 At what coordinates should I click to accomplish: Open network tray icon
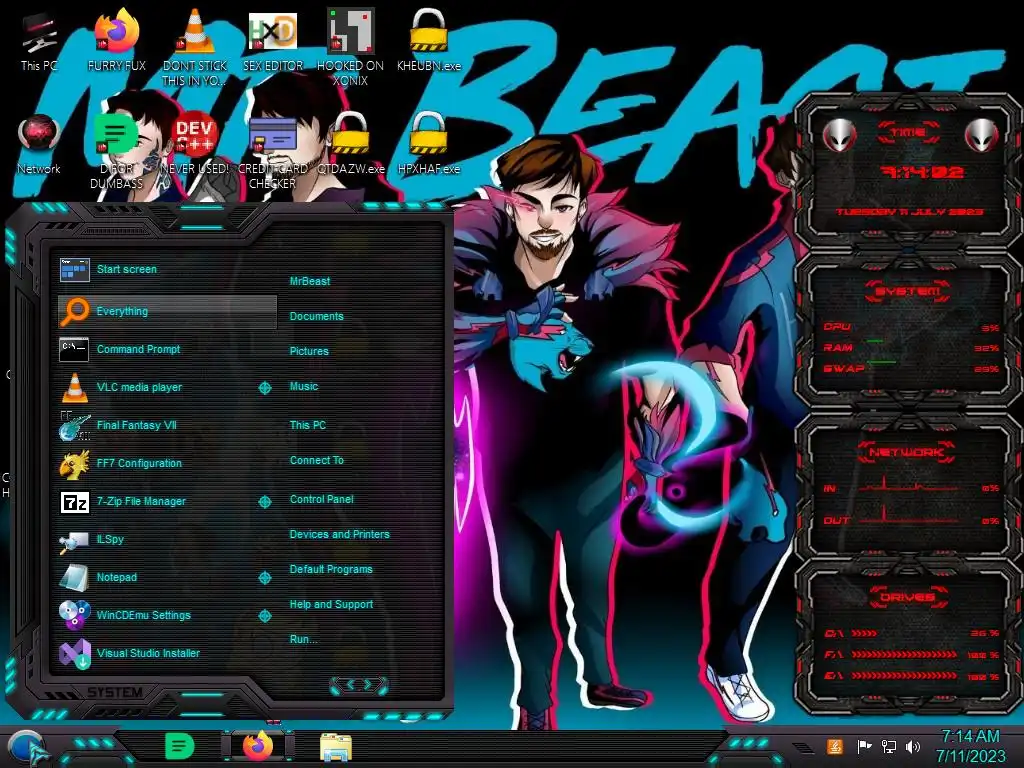[x=889, y=746]
